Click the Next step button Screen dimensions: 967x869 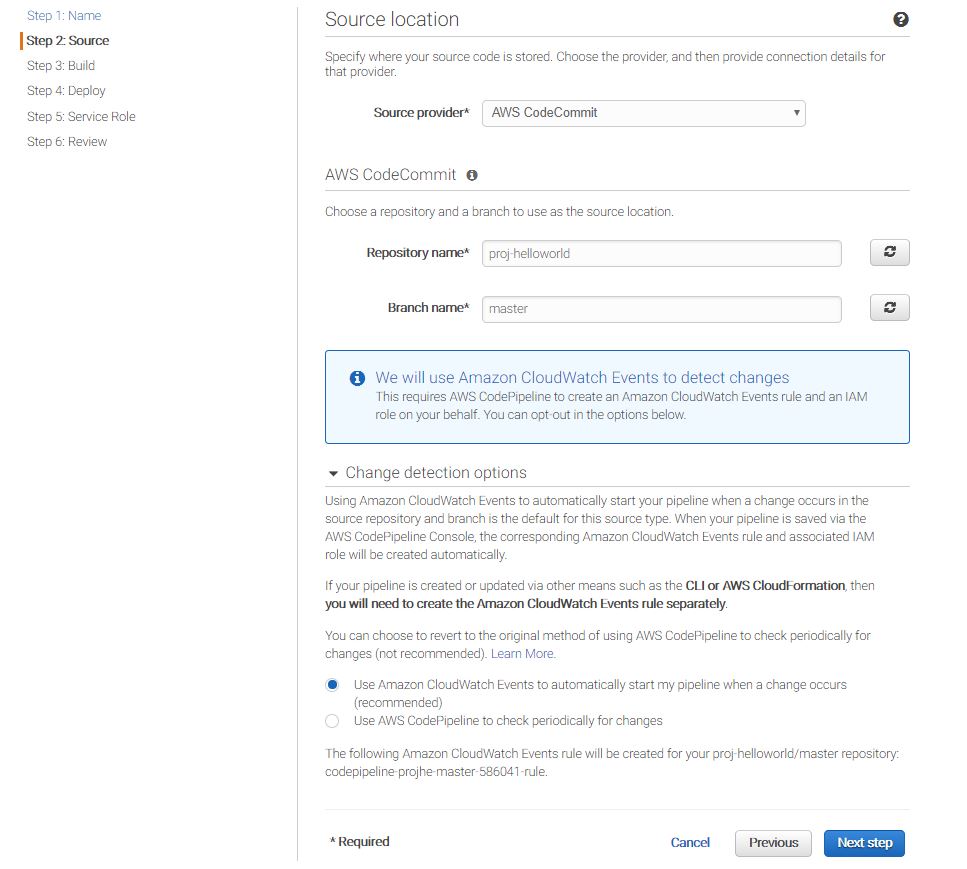[x=864, y=843]
